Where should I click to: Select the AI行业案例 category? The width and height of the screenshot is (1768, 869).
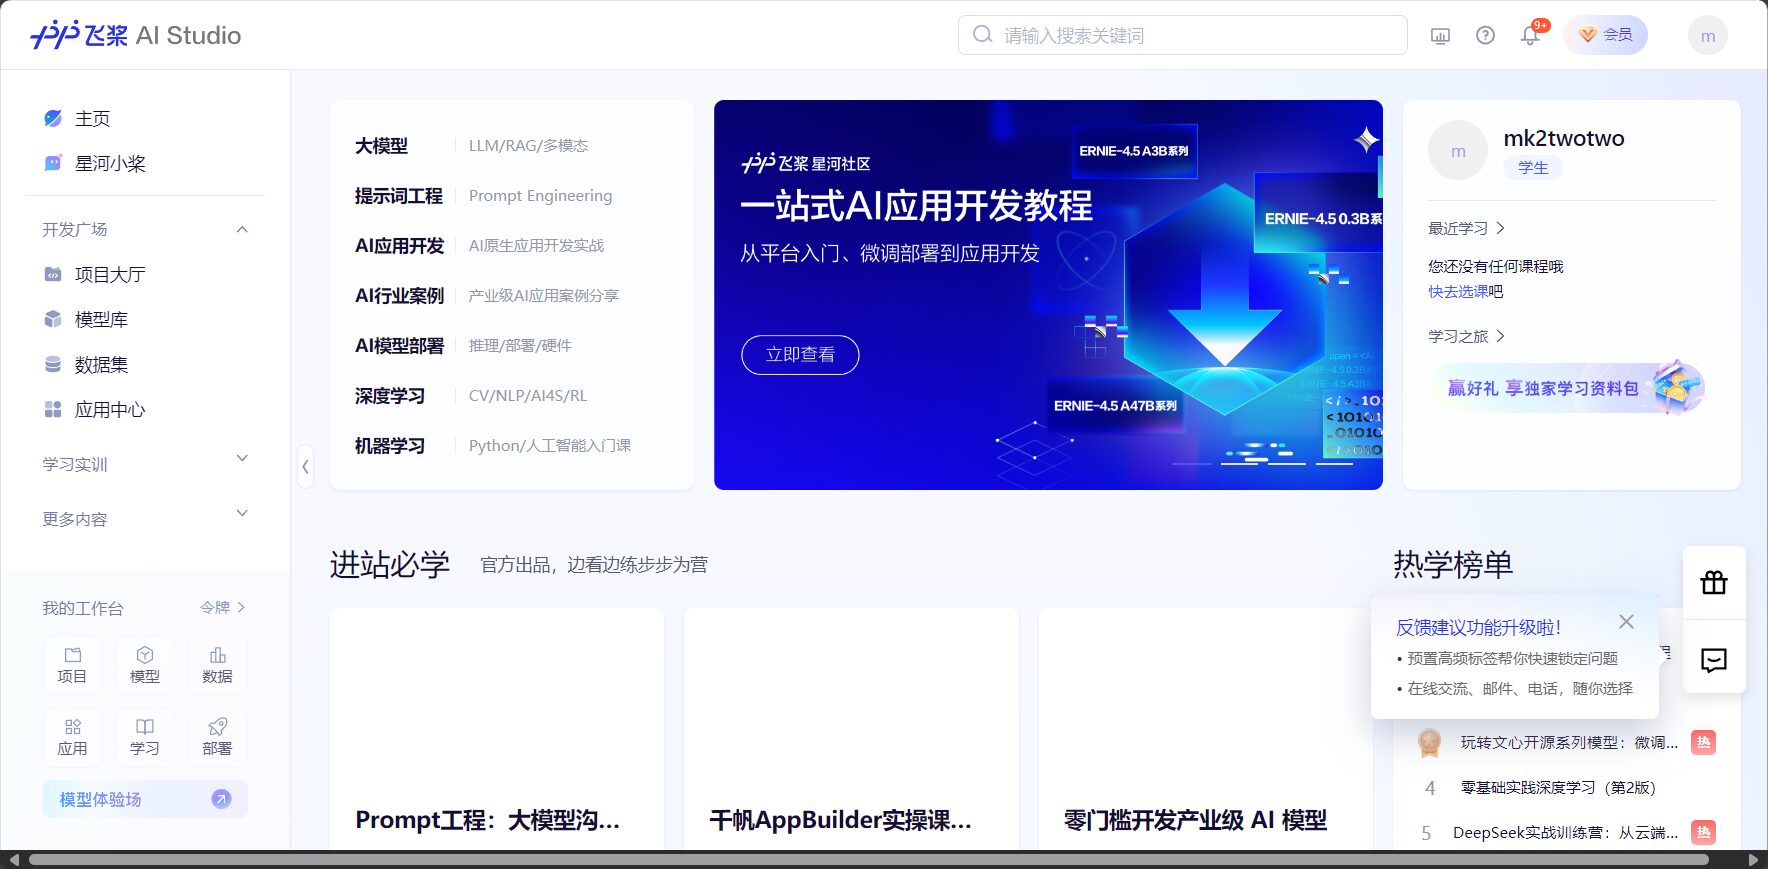[x=399, y=296]
